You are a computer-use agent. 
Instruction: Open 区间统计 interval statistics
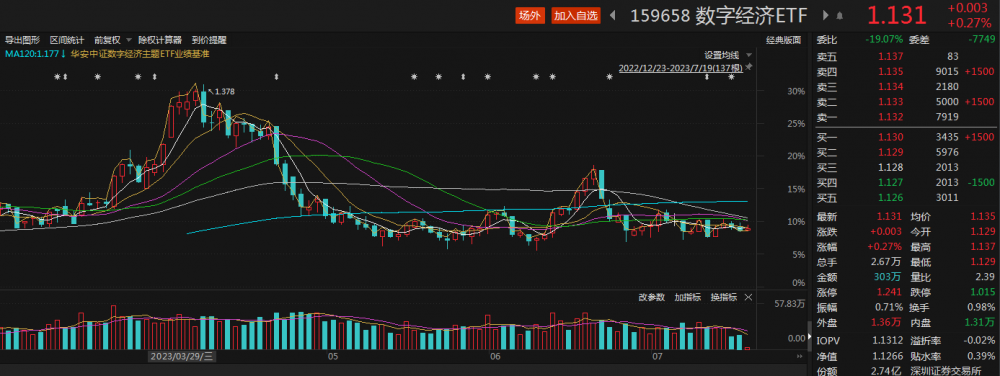(67, 40)
